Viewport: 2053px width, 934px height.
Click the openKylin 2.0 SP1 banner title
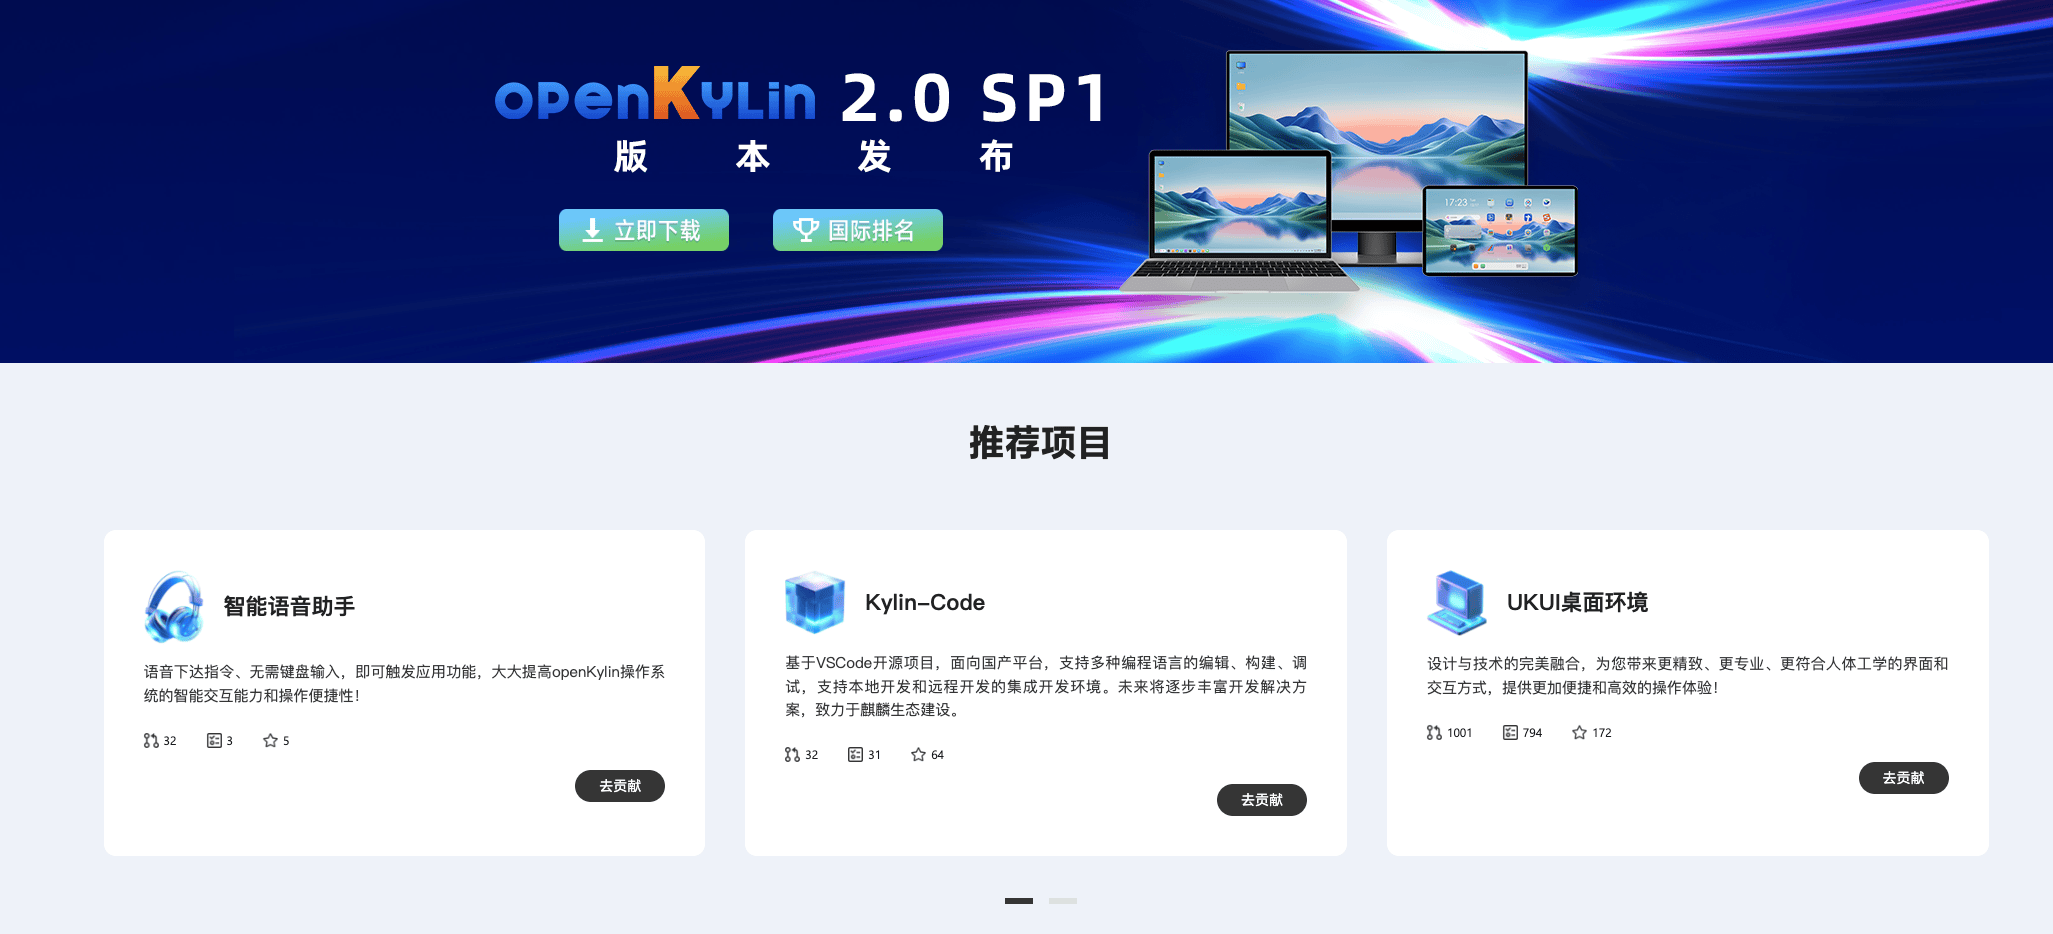coord(802,97)
